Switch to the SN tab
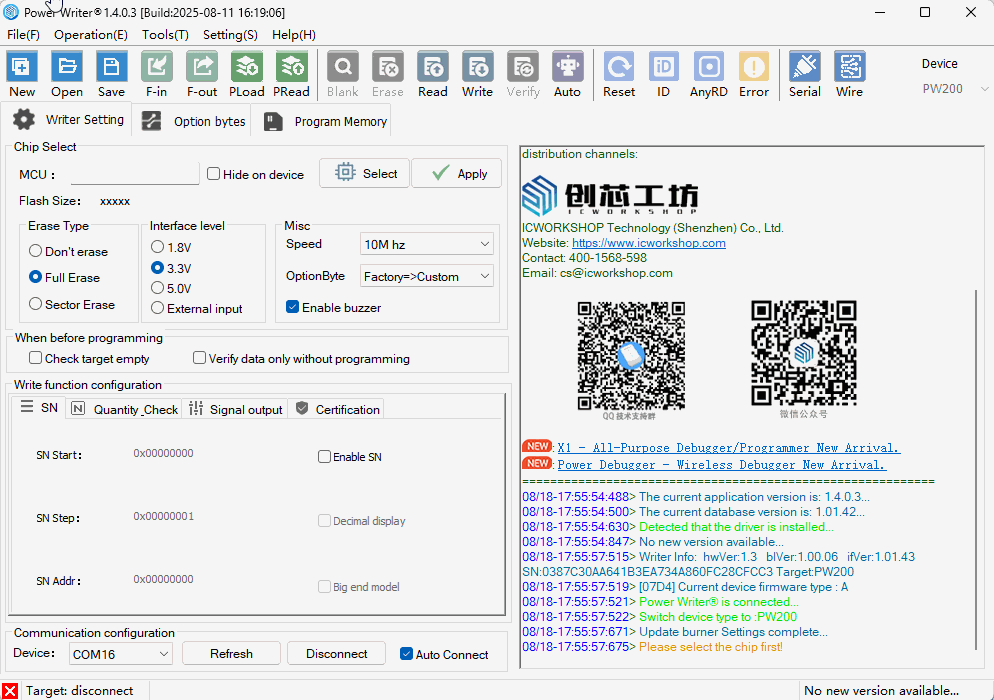The width and height of the screenshot is (994, 700). pyautogui.click(x=39, y=408)
